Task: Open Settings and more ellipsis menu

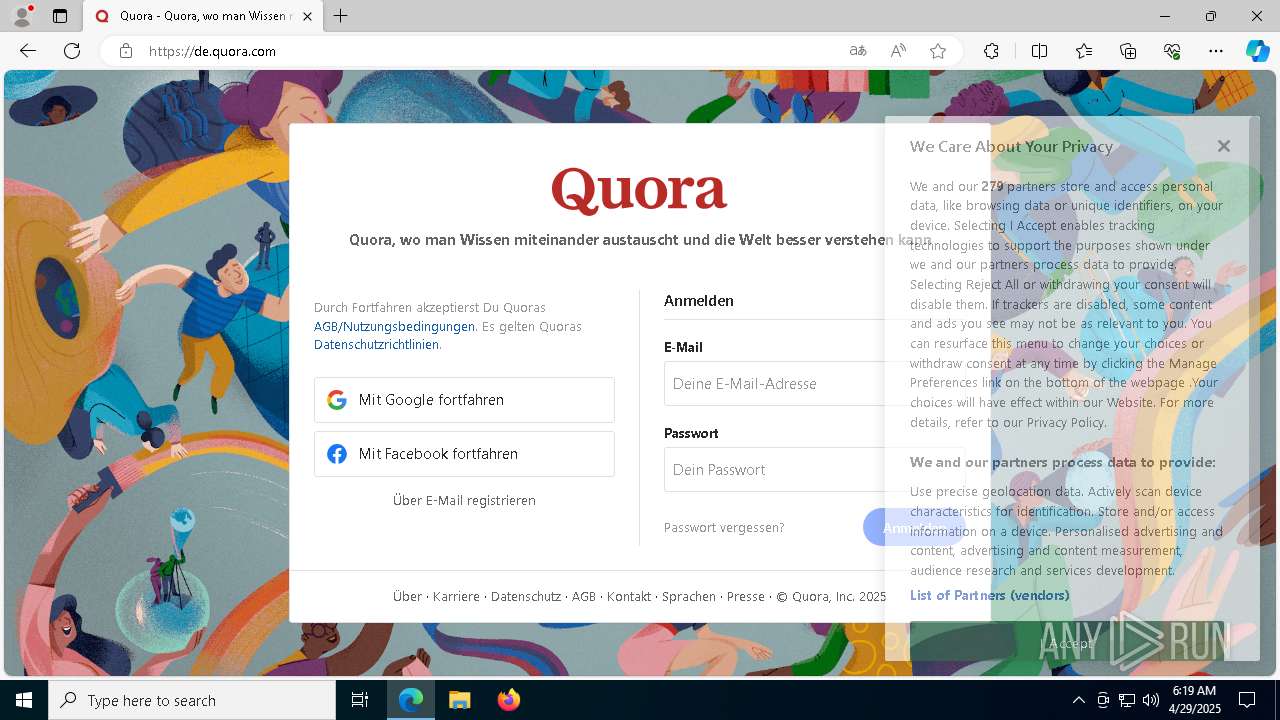Action: (1216, 51)
